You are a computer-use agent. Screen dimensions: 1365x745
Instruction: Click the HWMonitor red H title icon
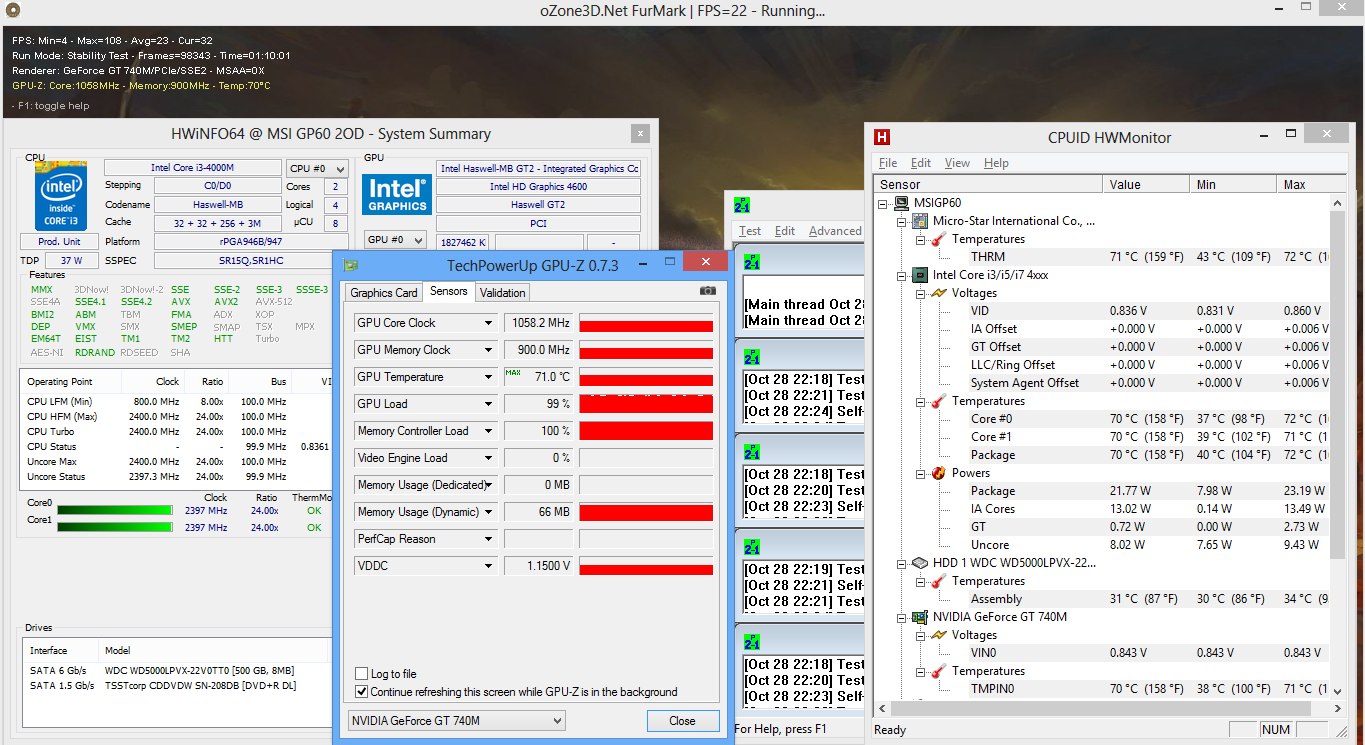pyautogui.click(x=882, y=137)
